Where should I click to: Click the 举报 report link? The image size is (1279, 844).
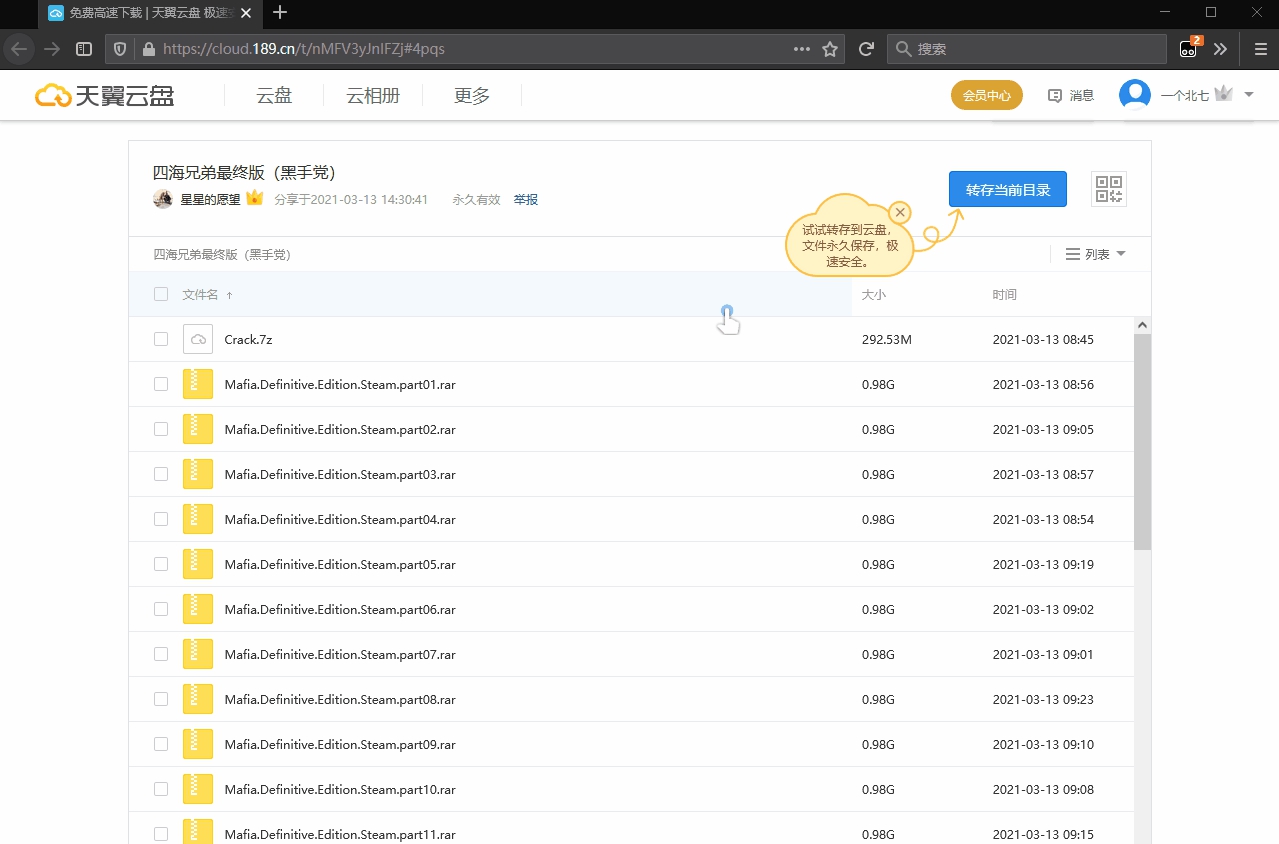(525, 199)
